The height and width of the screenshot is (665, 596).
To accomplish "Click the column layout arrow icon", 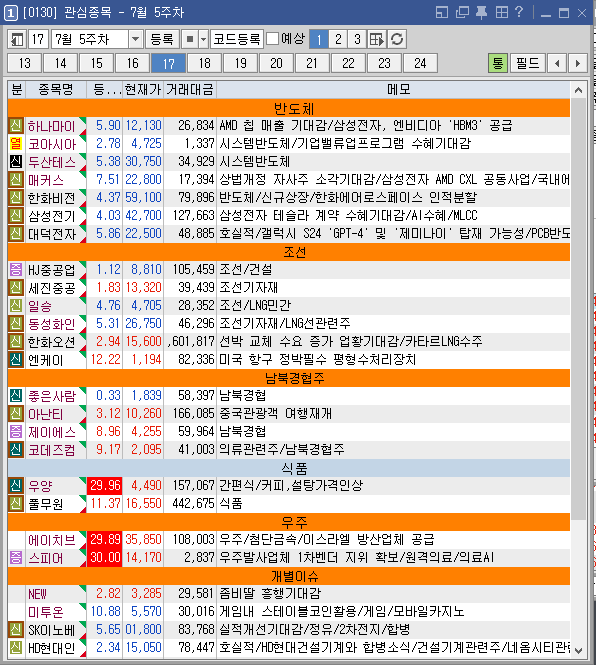I will click(x=377, y=39).
